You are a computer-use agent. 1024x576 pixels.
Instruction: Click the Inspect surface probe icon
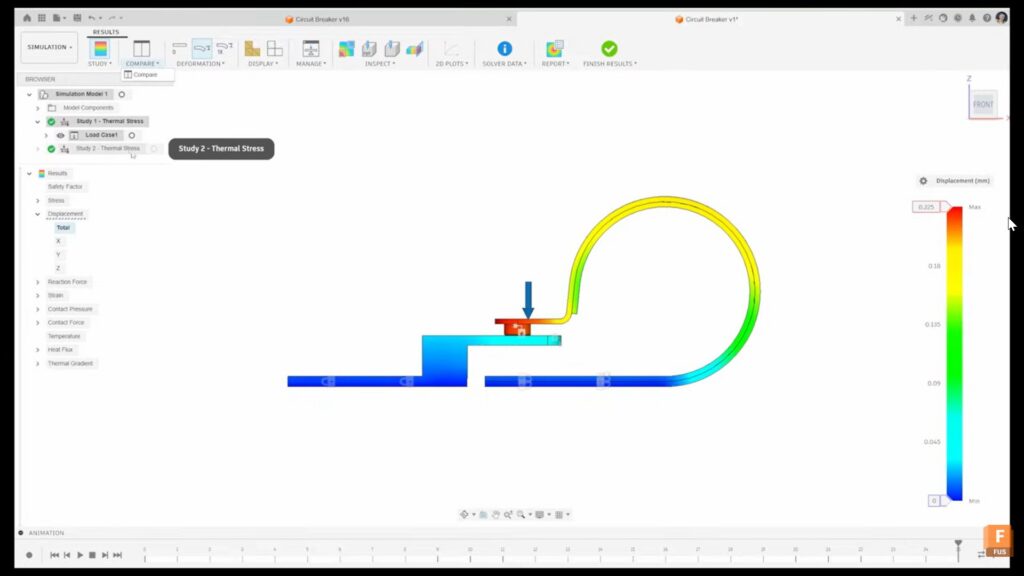pyautogui.click(x=369, y=49)
